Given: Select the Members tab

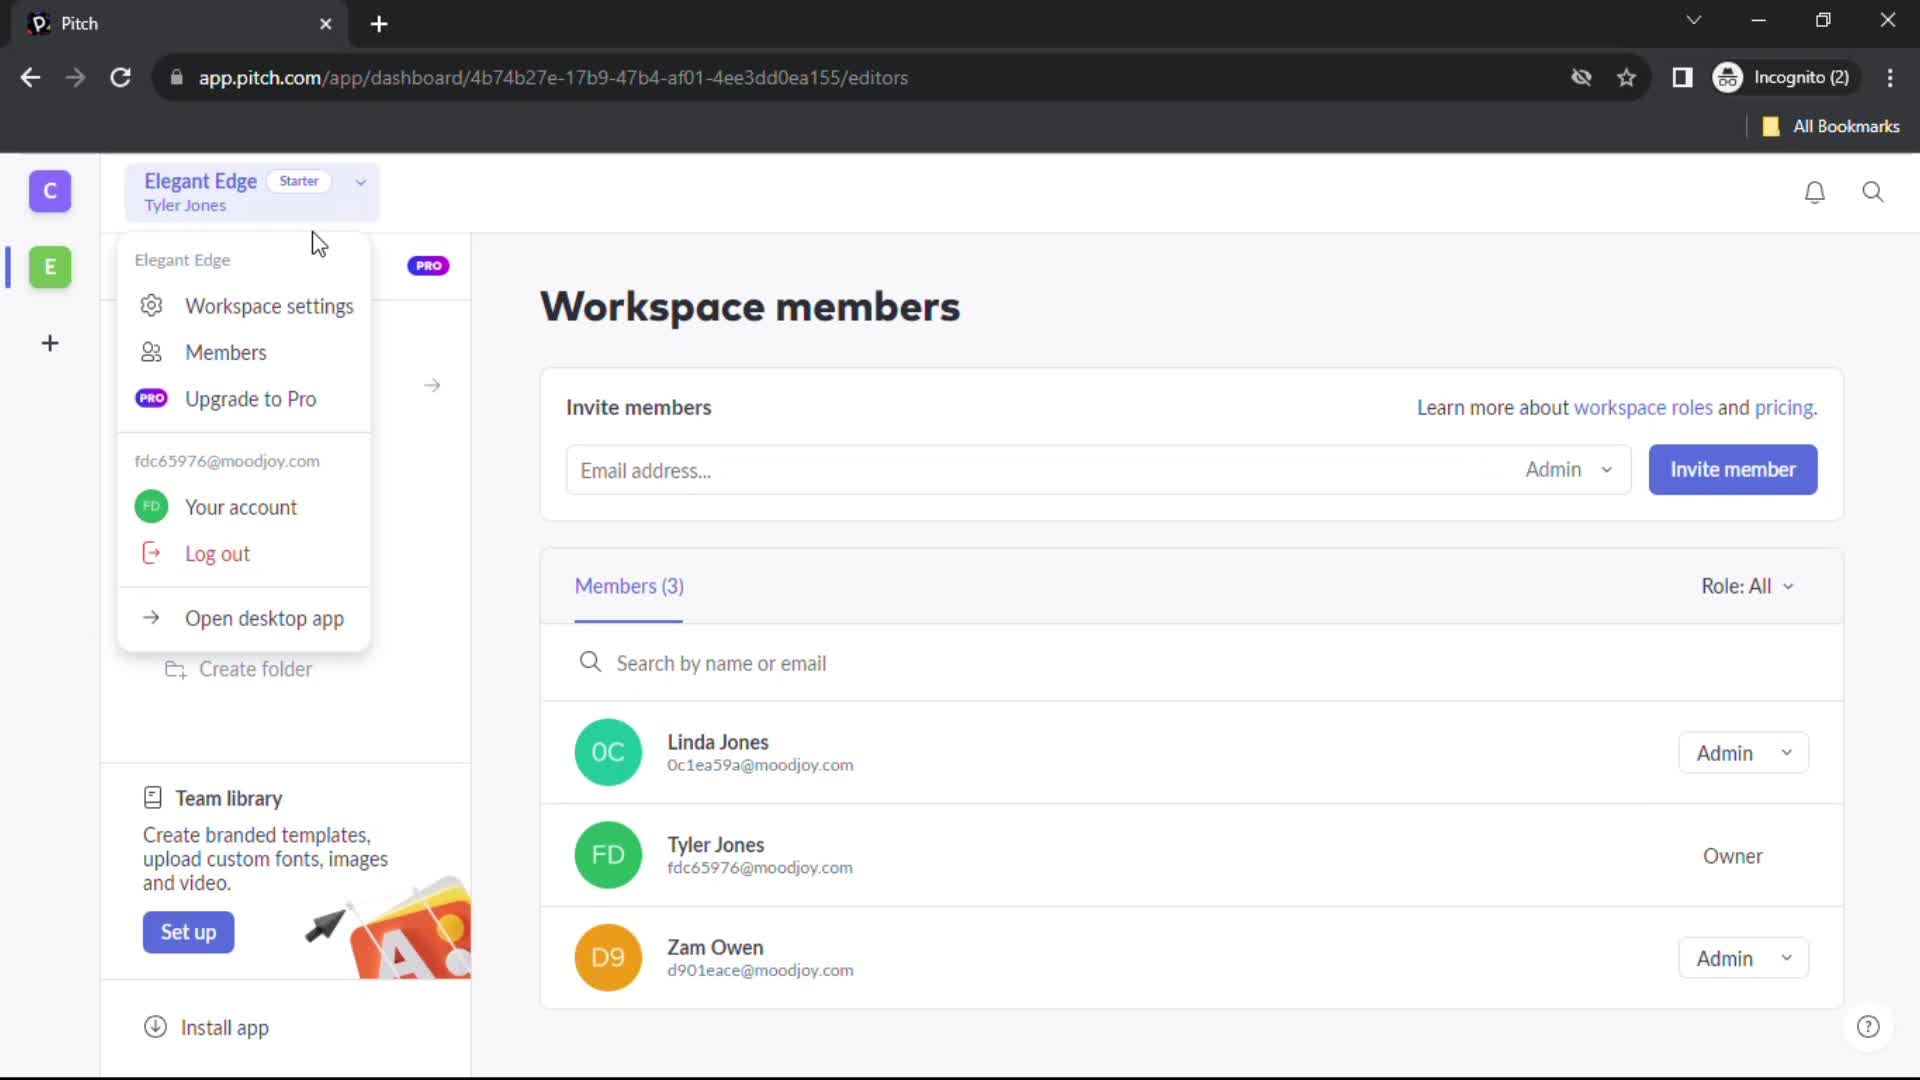Looking at the screenshot, I should pyautogui.click(x=225, y=352).
